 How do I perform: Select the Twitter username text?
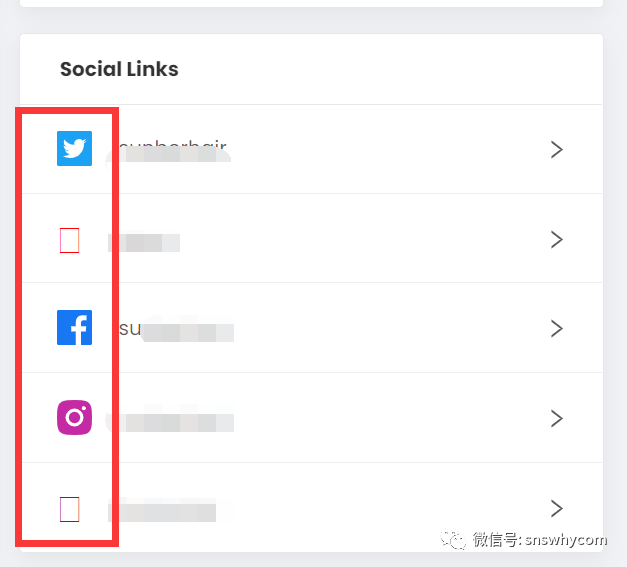click(x=172, y=150)
